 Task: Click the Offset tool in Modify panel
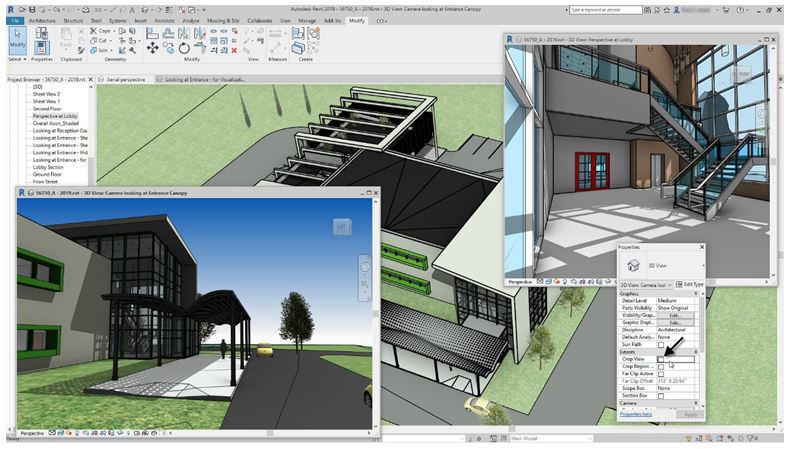click(169, 34)
